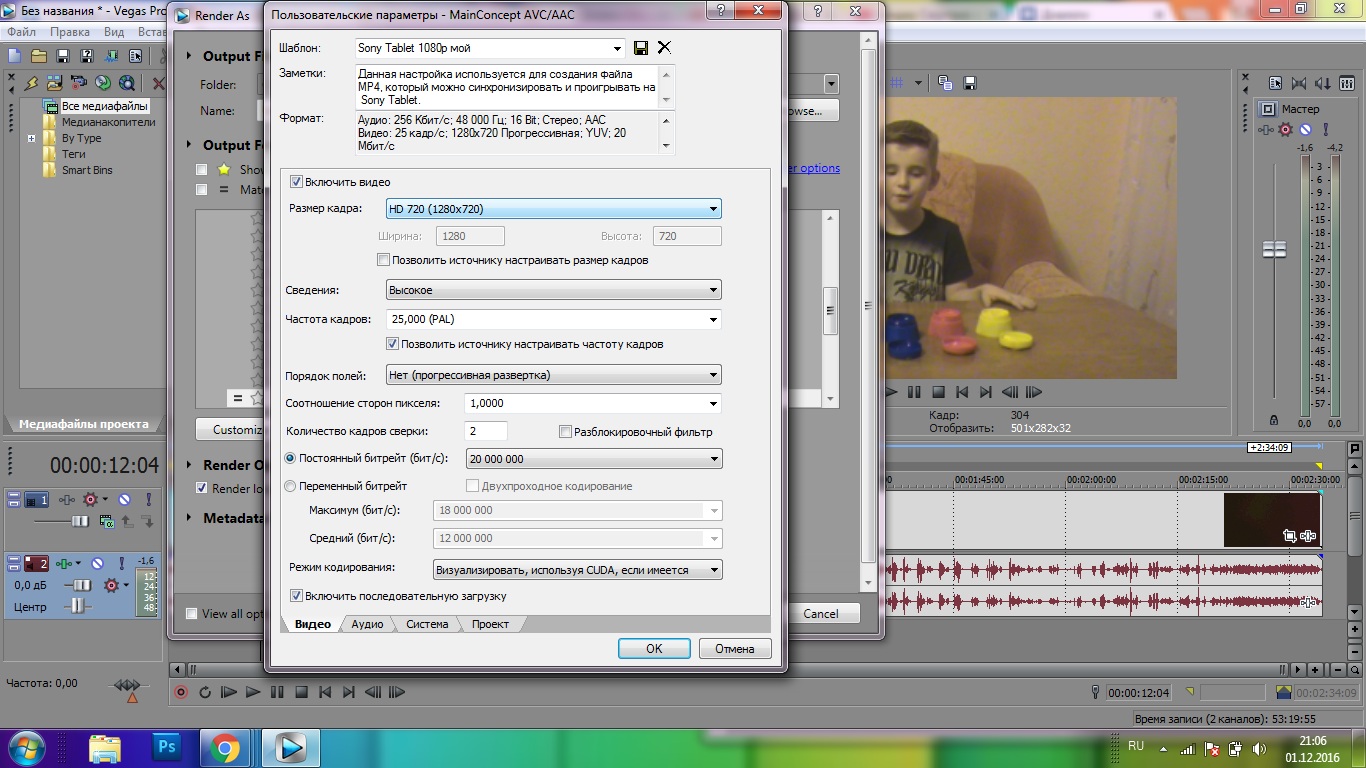Open the constant bitrate value dropdown
Screen dimensions: 1366x768
pyautogui.click(x=594, y=459)
